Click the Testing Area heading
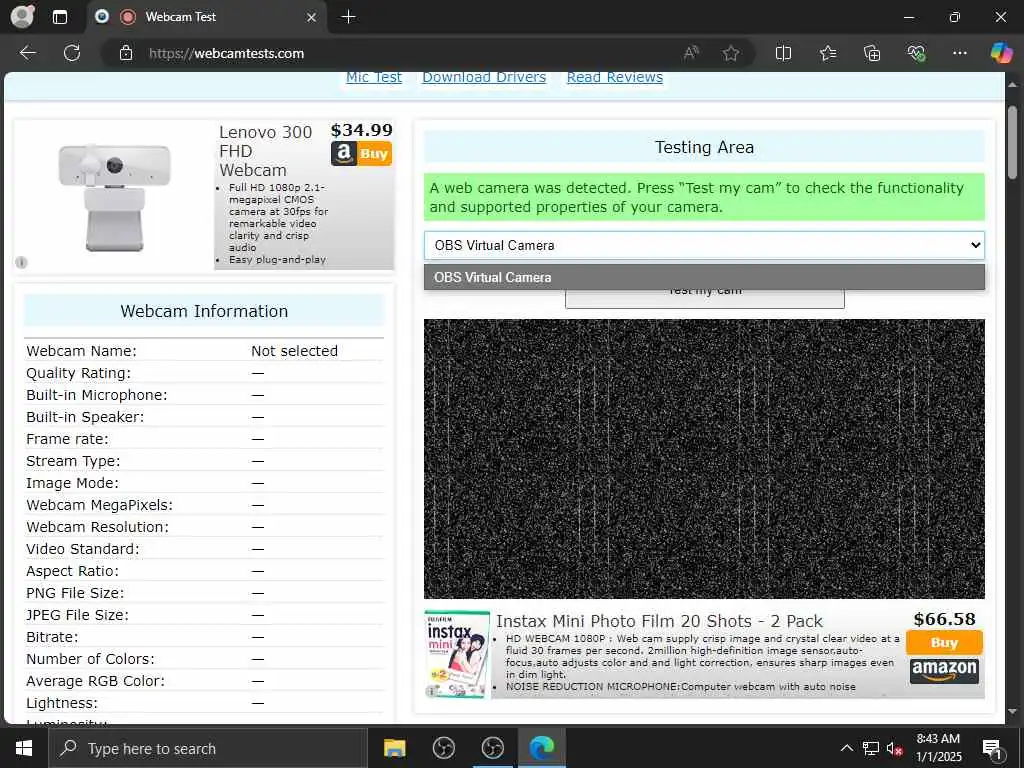This screenshot has height=768, width=1024. pos(704,147)
